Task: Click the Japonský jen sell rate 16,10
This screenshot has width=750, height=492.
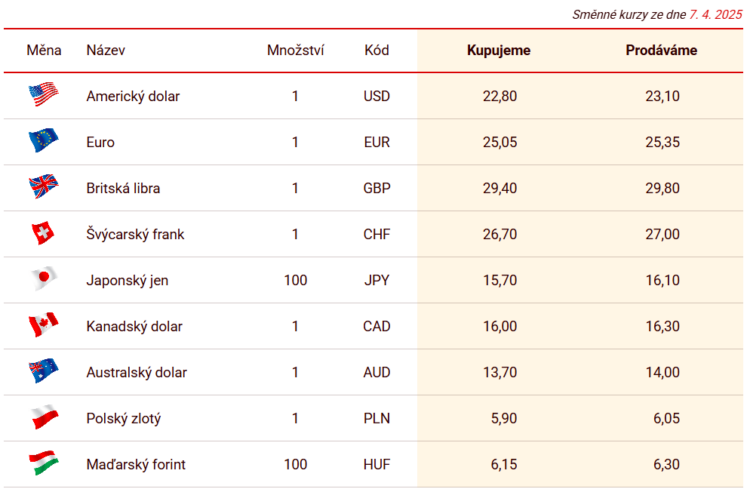Action: coord(662,280)
